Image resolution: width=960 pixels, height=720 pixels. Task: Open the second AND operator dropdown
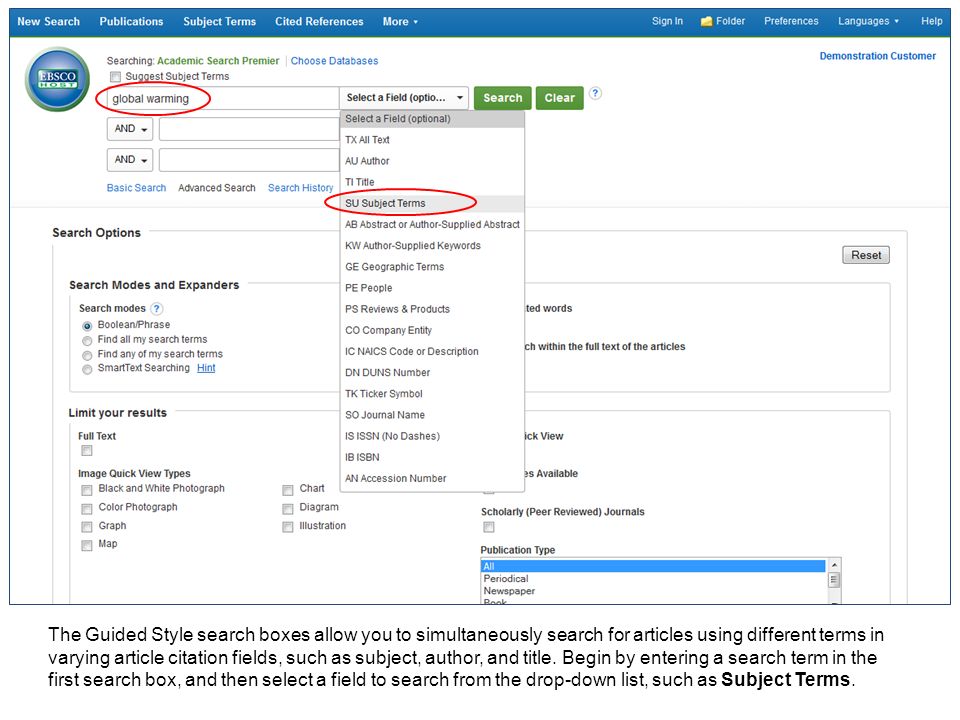click(130, 160)
